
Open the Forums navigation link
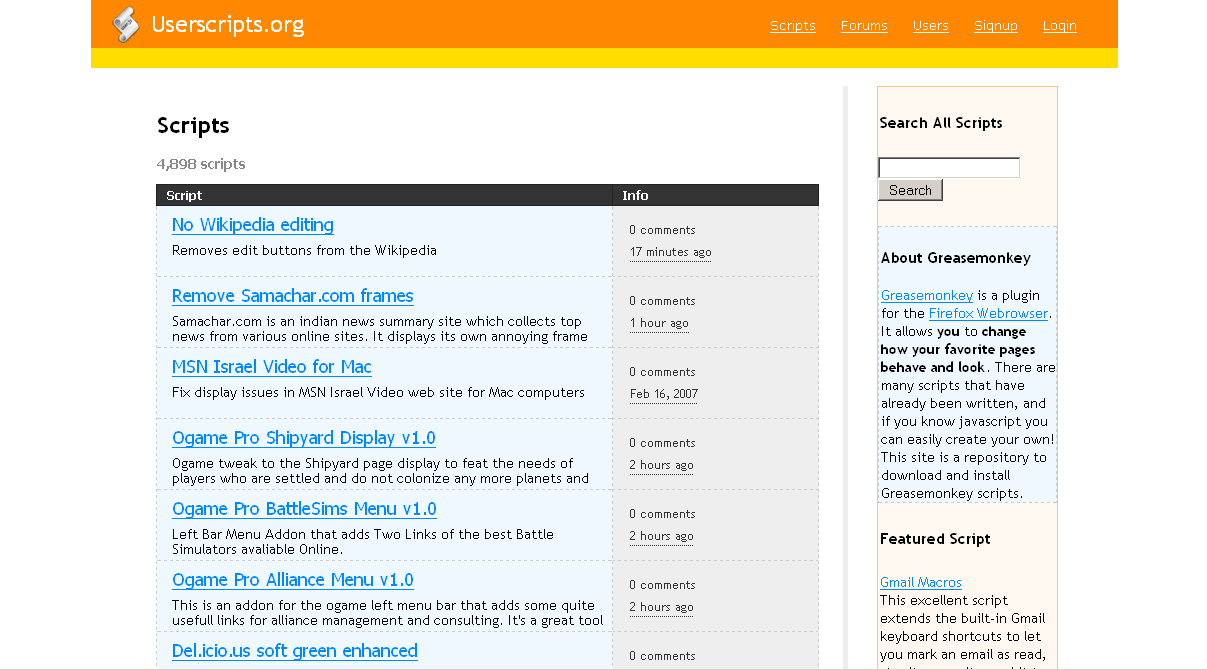pyautogui.click(x=863, y=25)
